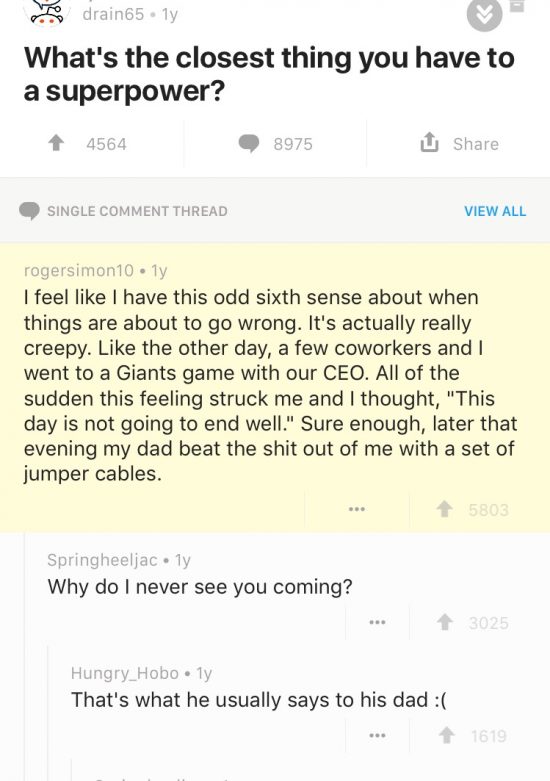The height and width of the screenshot is (781, 550).
Task: Open rogersimon10's user profile
Action: pyautogui.click(x=79, y=270)
